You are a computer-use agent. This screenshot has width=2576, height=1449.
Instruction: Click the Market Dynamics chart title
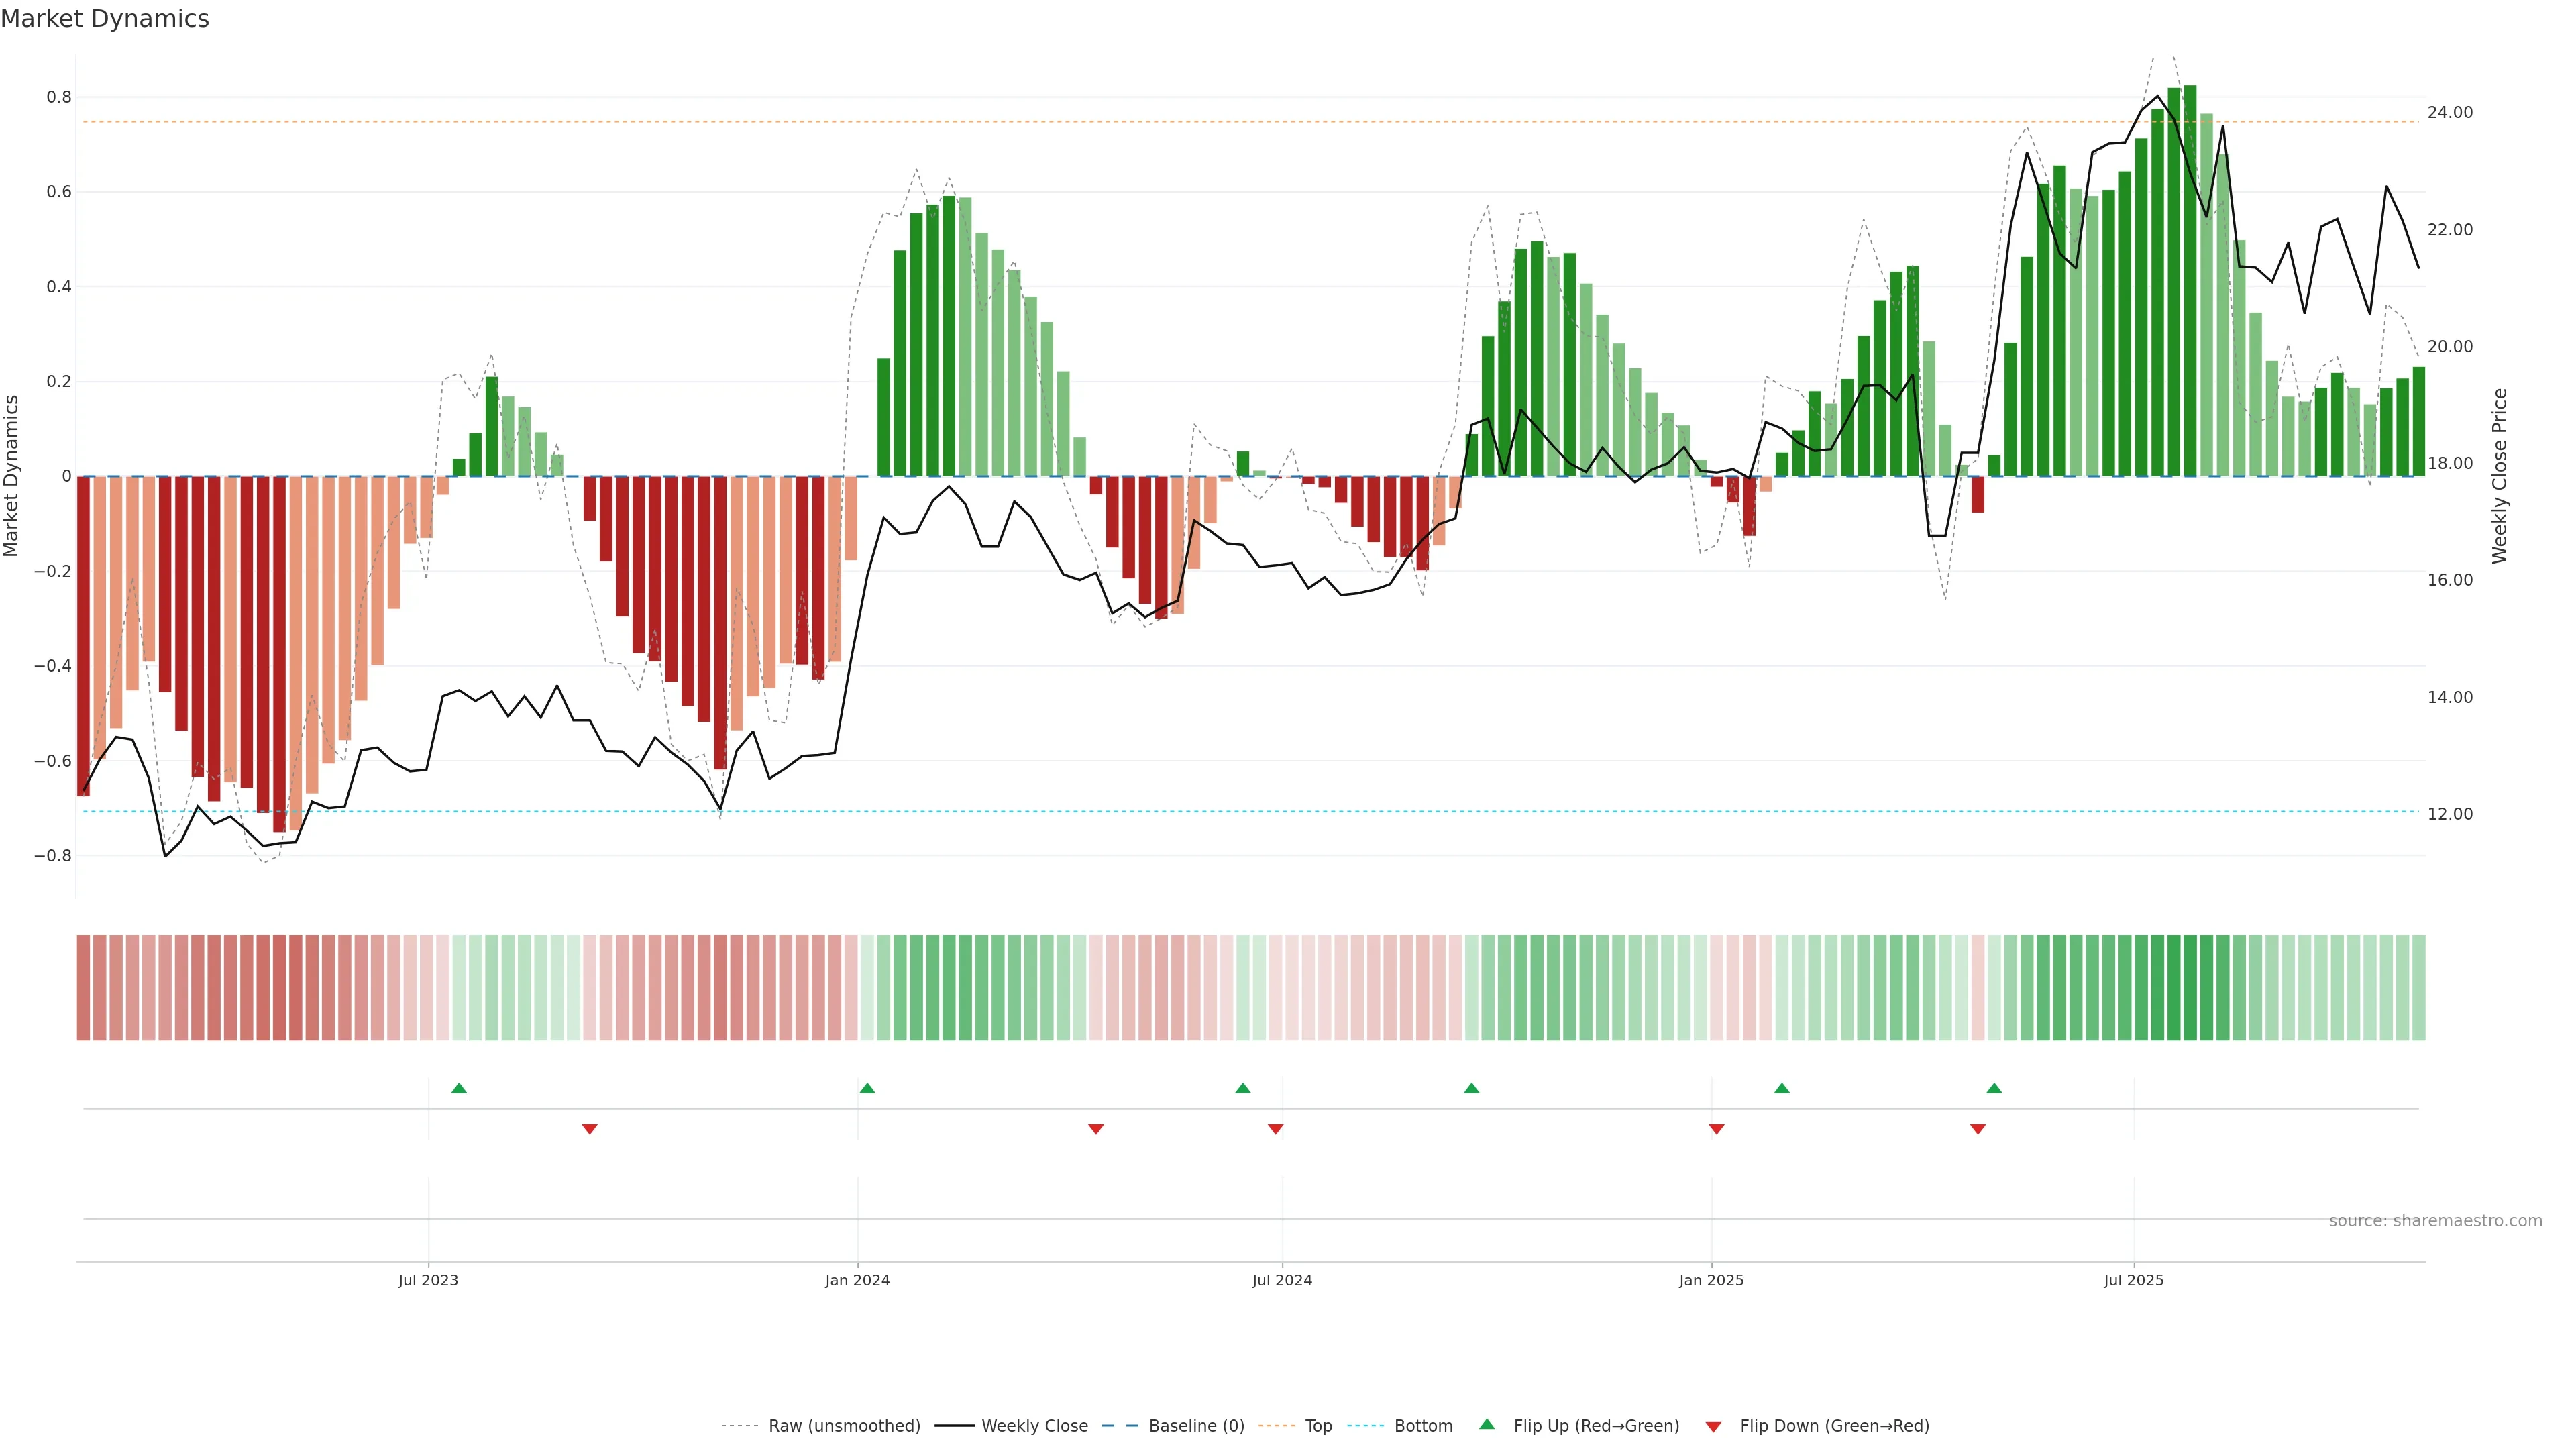(105, 19)
